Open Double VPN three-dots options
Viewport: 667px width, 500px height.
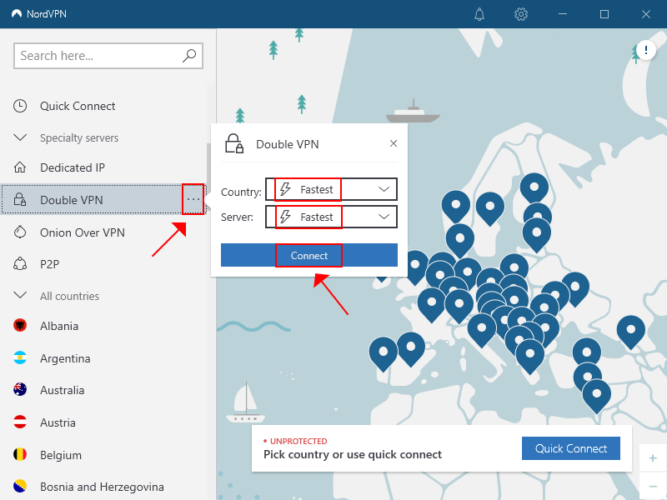193,199
